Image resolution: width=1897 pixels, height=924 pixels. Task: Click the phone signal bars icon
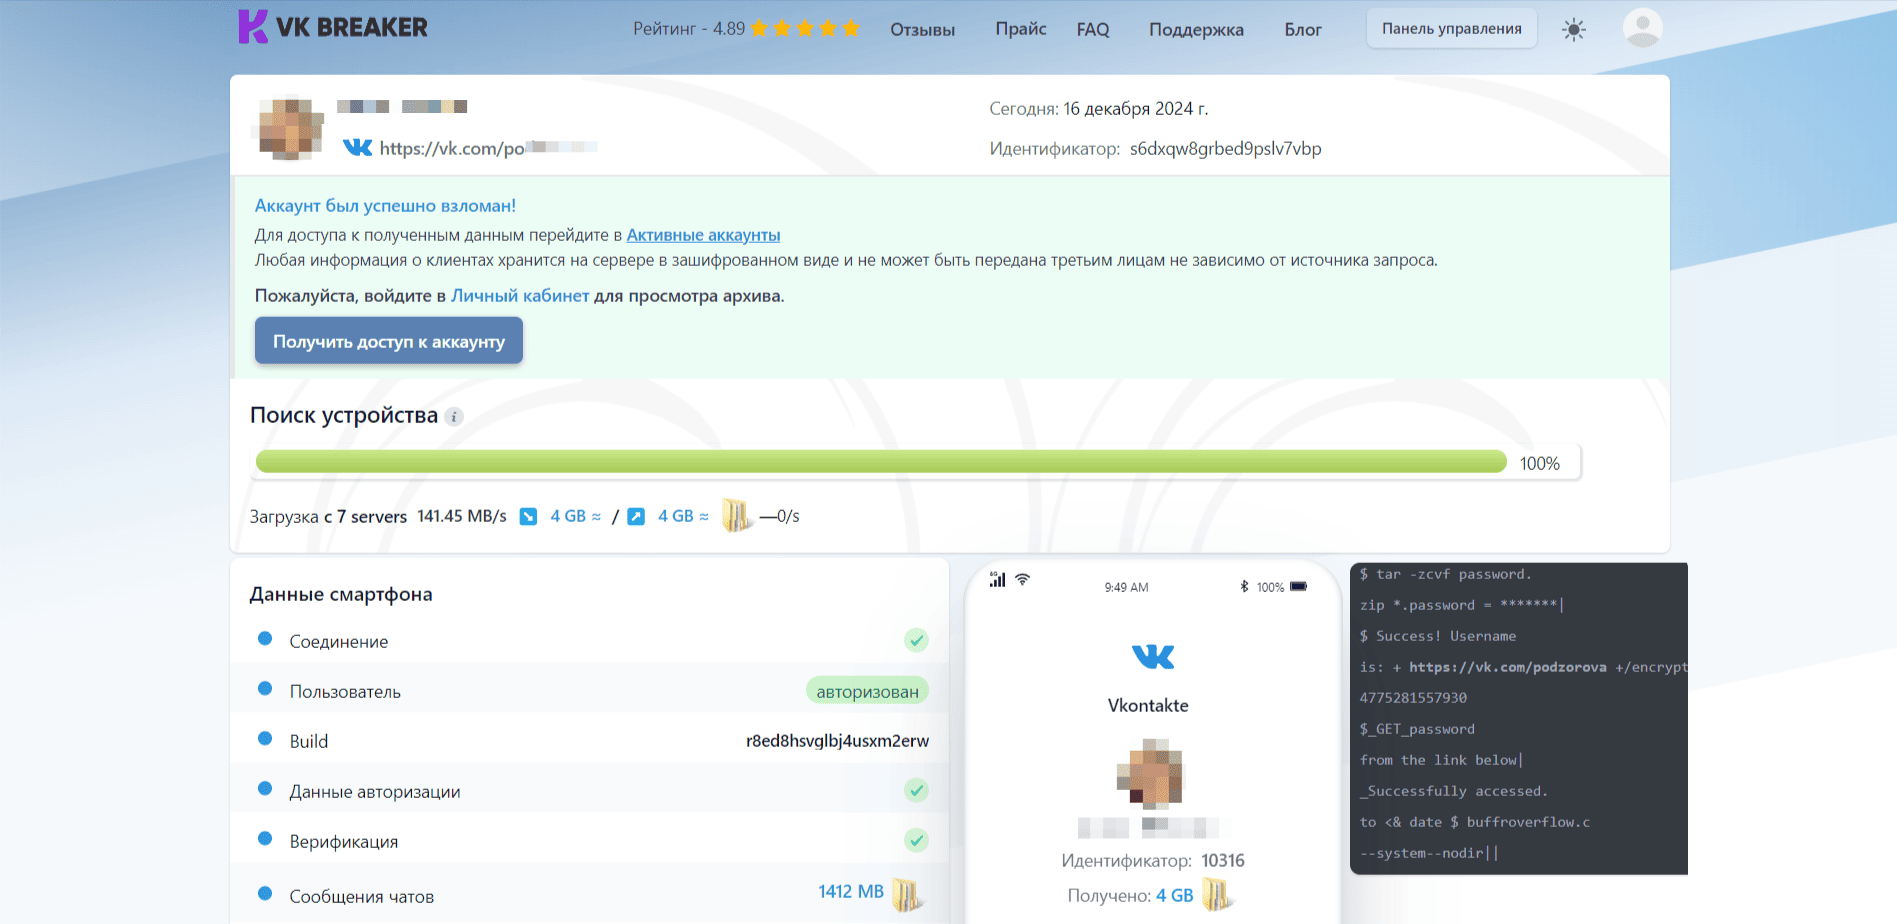pyautogui.click(x=997, y=579)
